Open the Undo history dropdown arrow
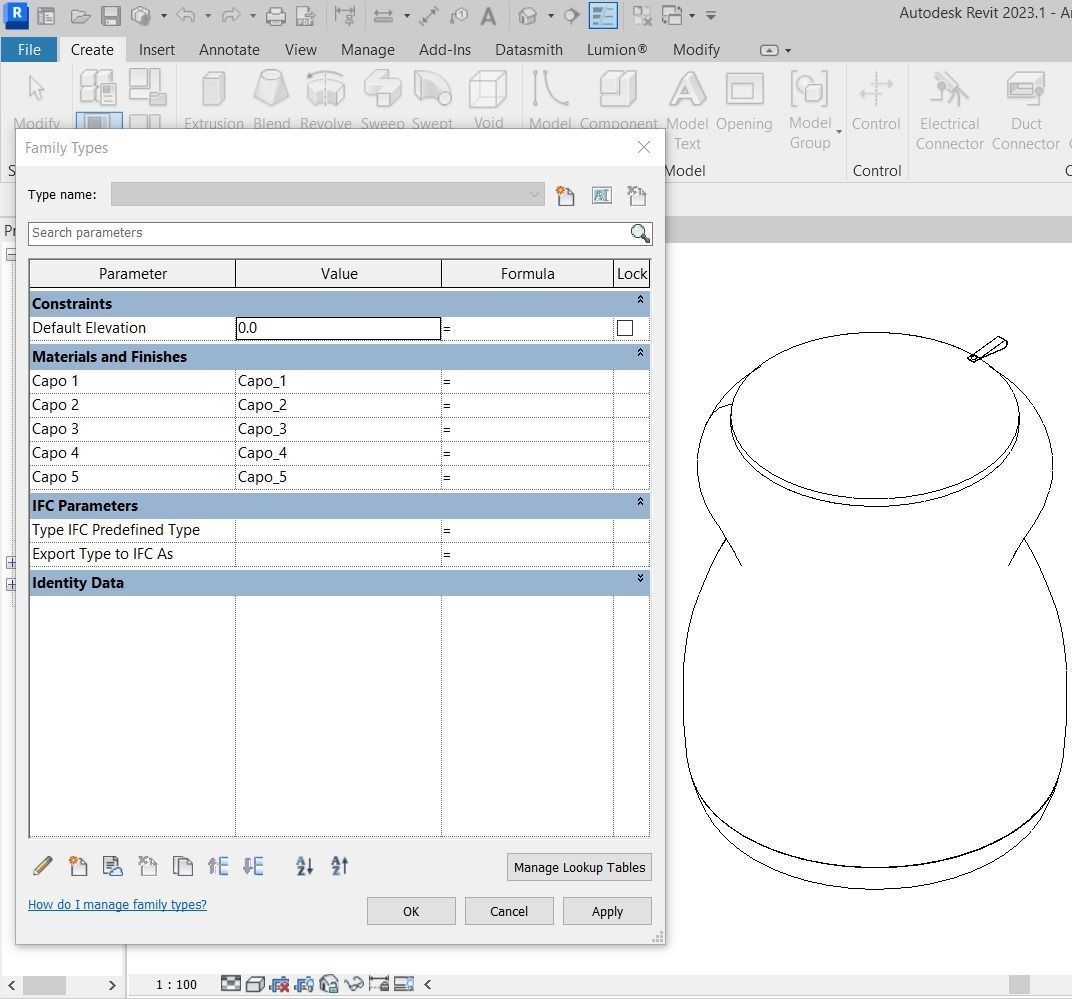 208,15
